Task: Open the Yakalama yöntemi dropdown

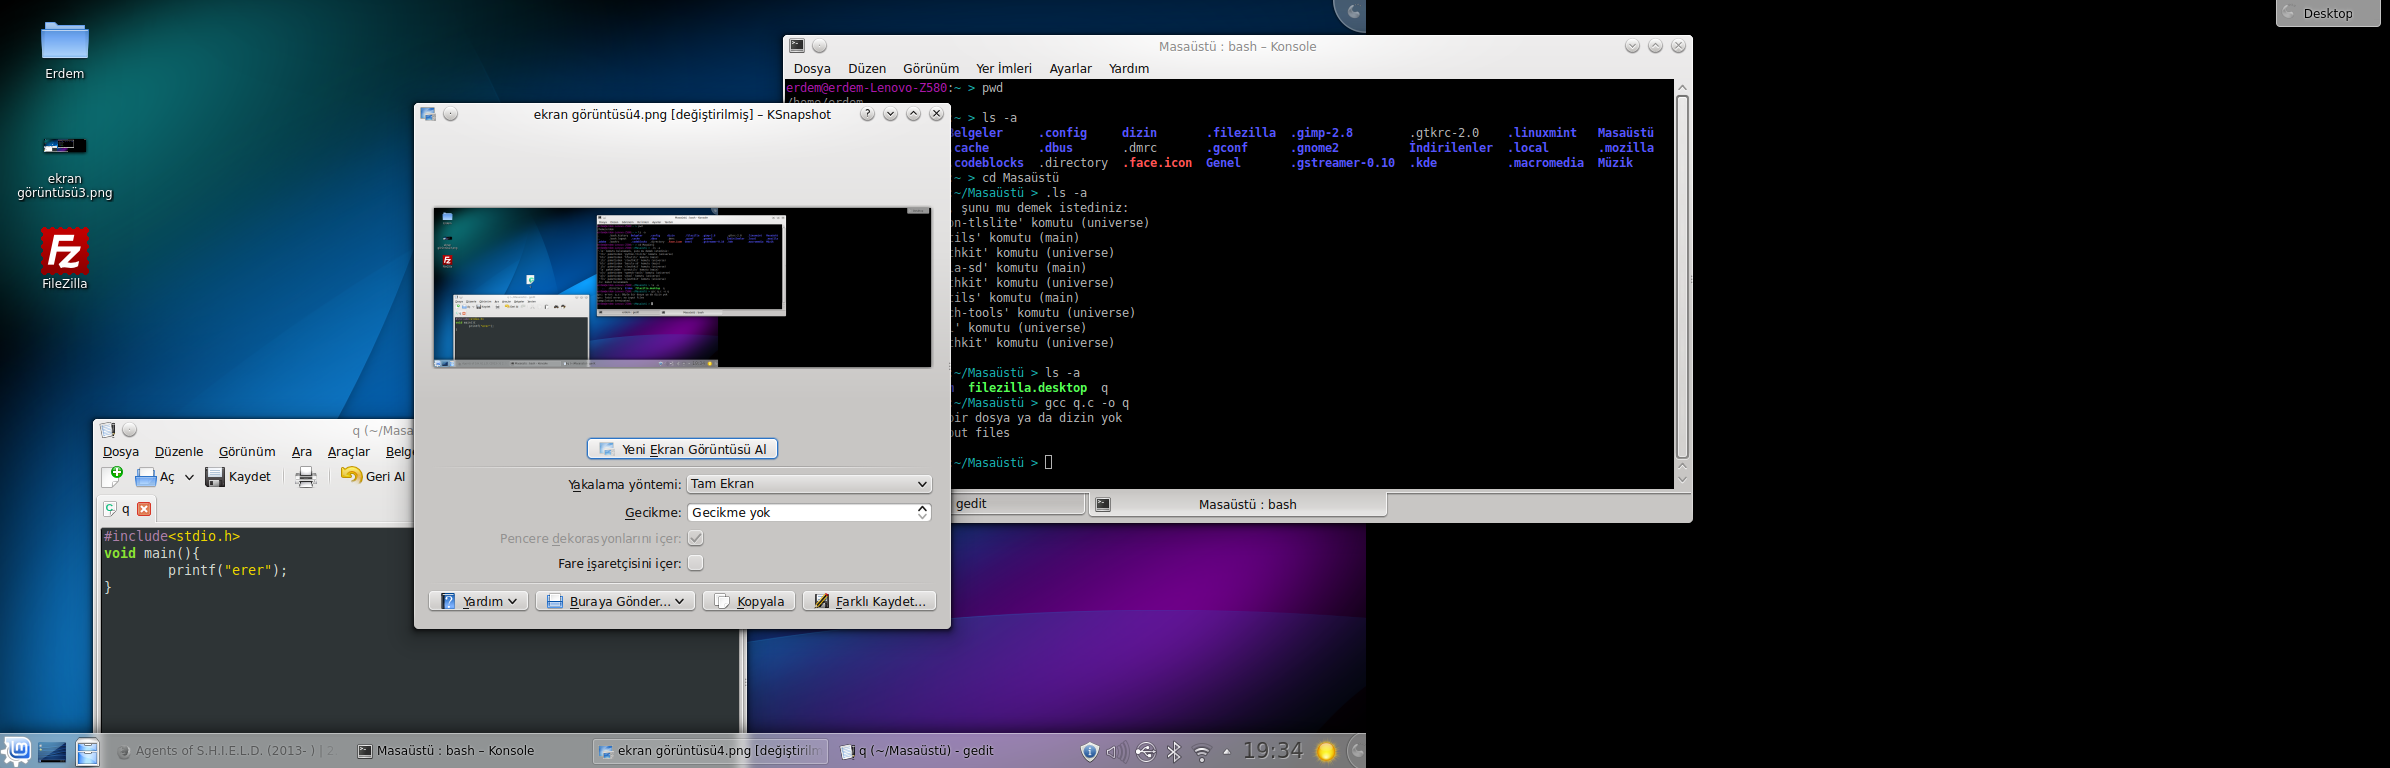Action: coord(808,484)
